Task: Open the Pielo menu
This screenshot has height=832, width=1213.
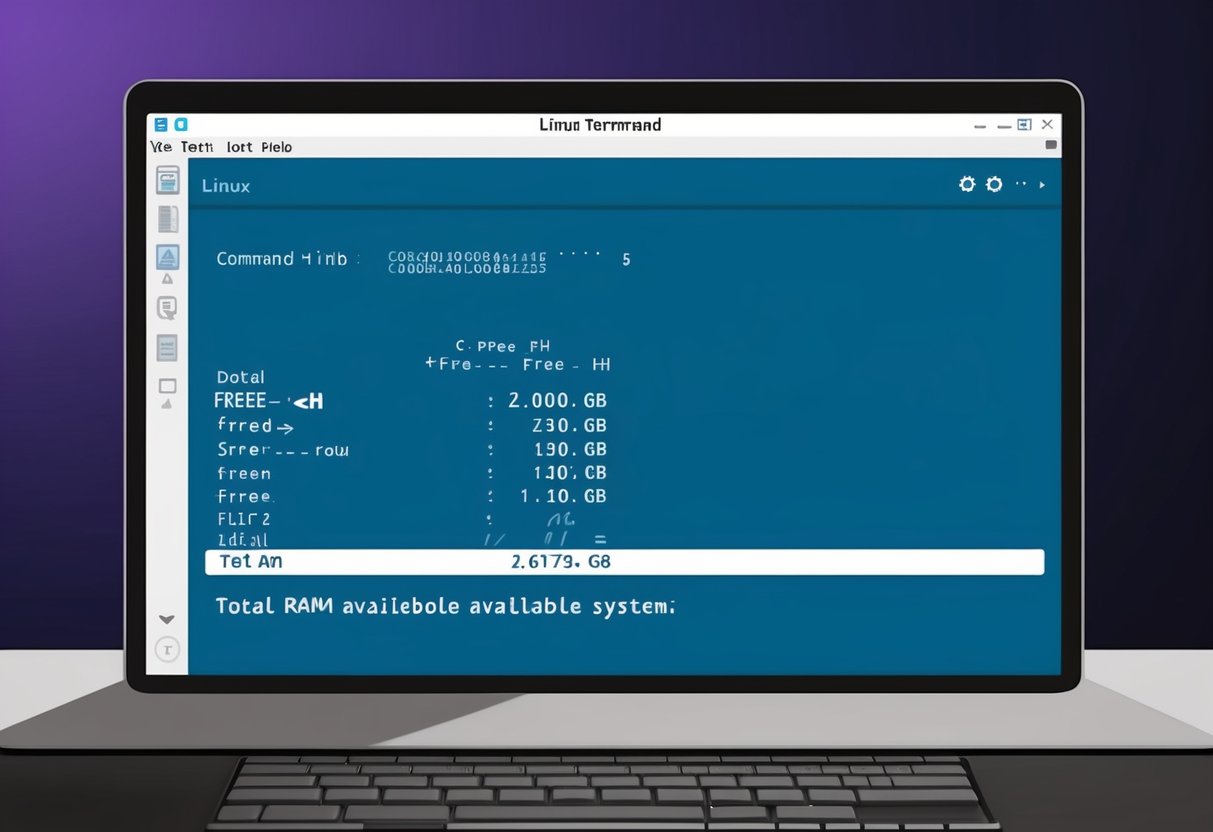Action: point(276,147)
